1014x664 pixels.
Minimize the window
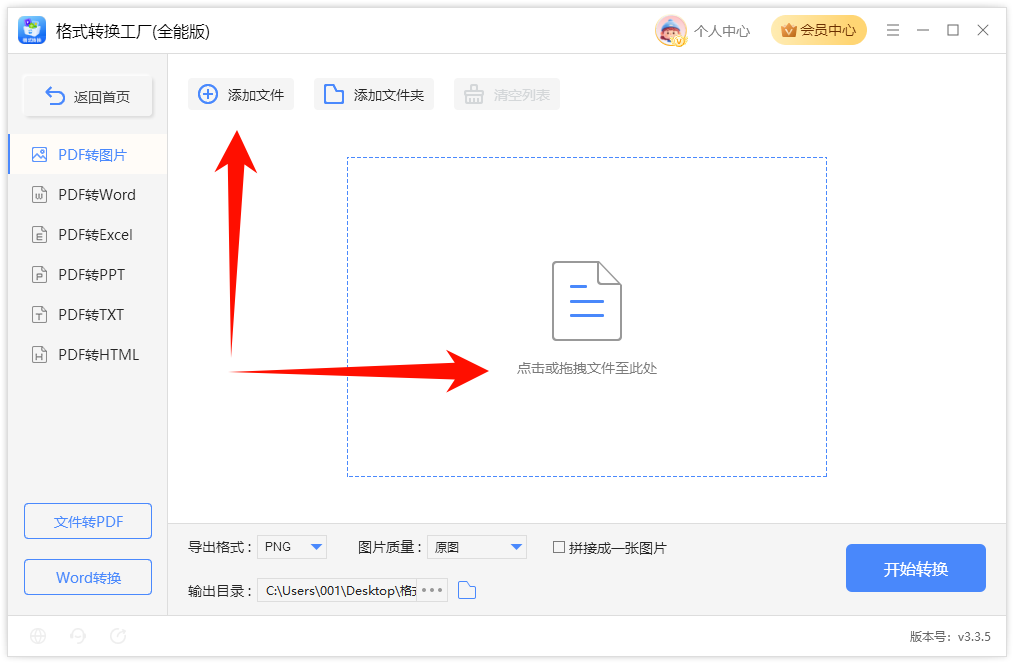(923, 30)
